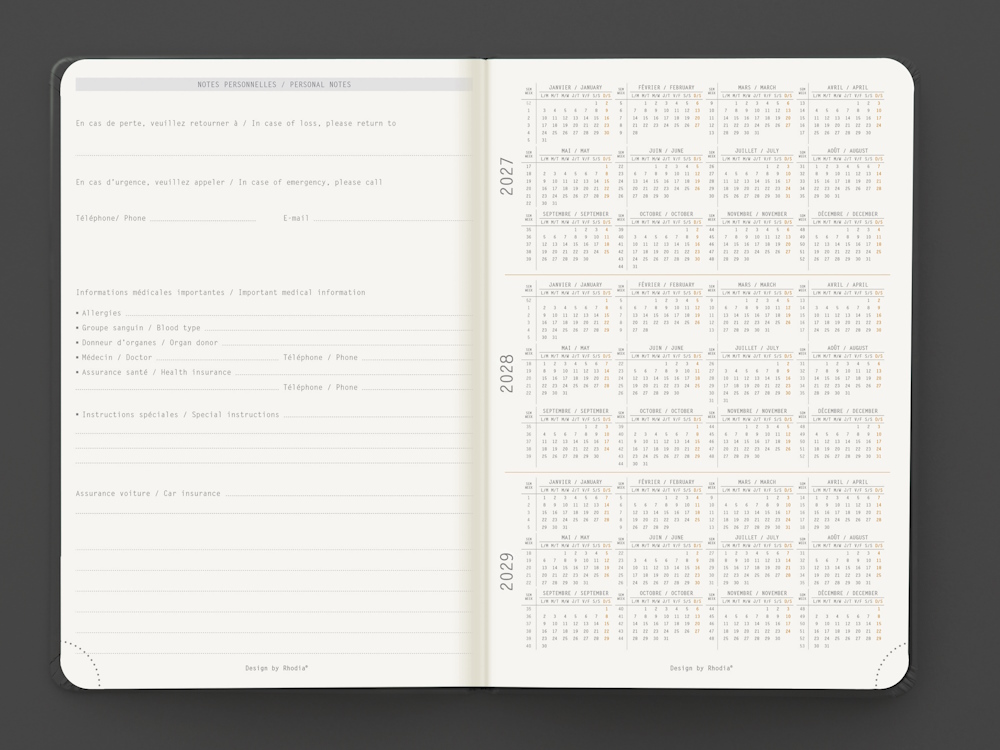Click "Téléphone / Phone" on the Doctor row
The image size is (1000, 750).
pos(320,357)
